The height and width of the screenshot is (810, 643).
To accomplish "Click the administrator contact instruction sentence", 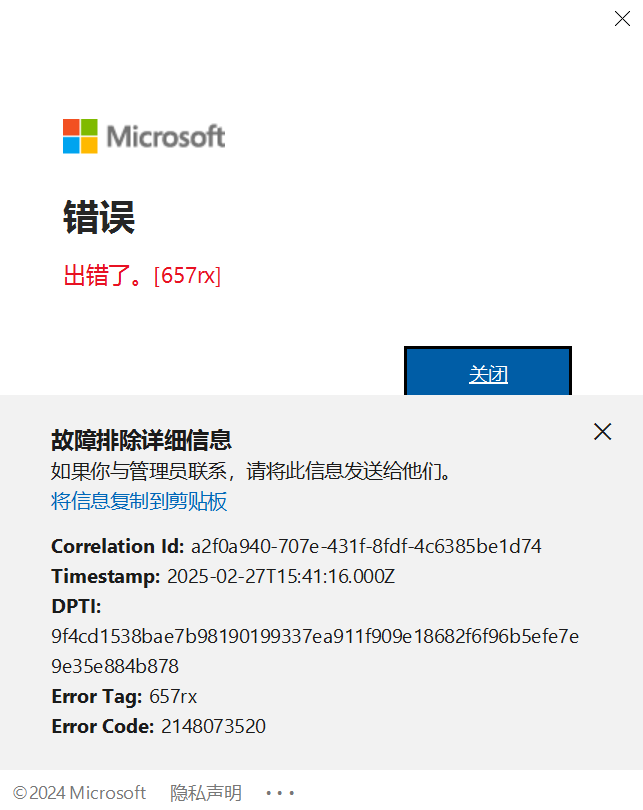I will pyautogui.click(x=252, y=471).
